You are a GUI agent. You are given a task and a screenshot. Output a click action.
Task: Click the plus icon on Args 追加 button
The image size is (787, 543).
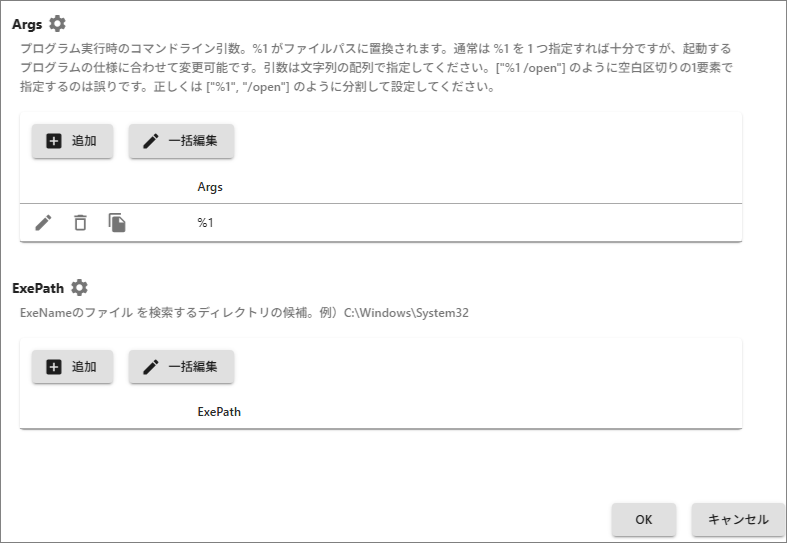tap(55, 141)
